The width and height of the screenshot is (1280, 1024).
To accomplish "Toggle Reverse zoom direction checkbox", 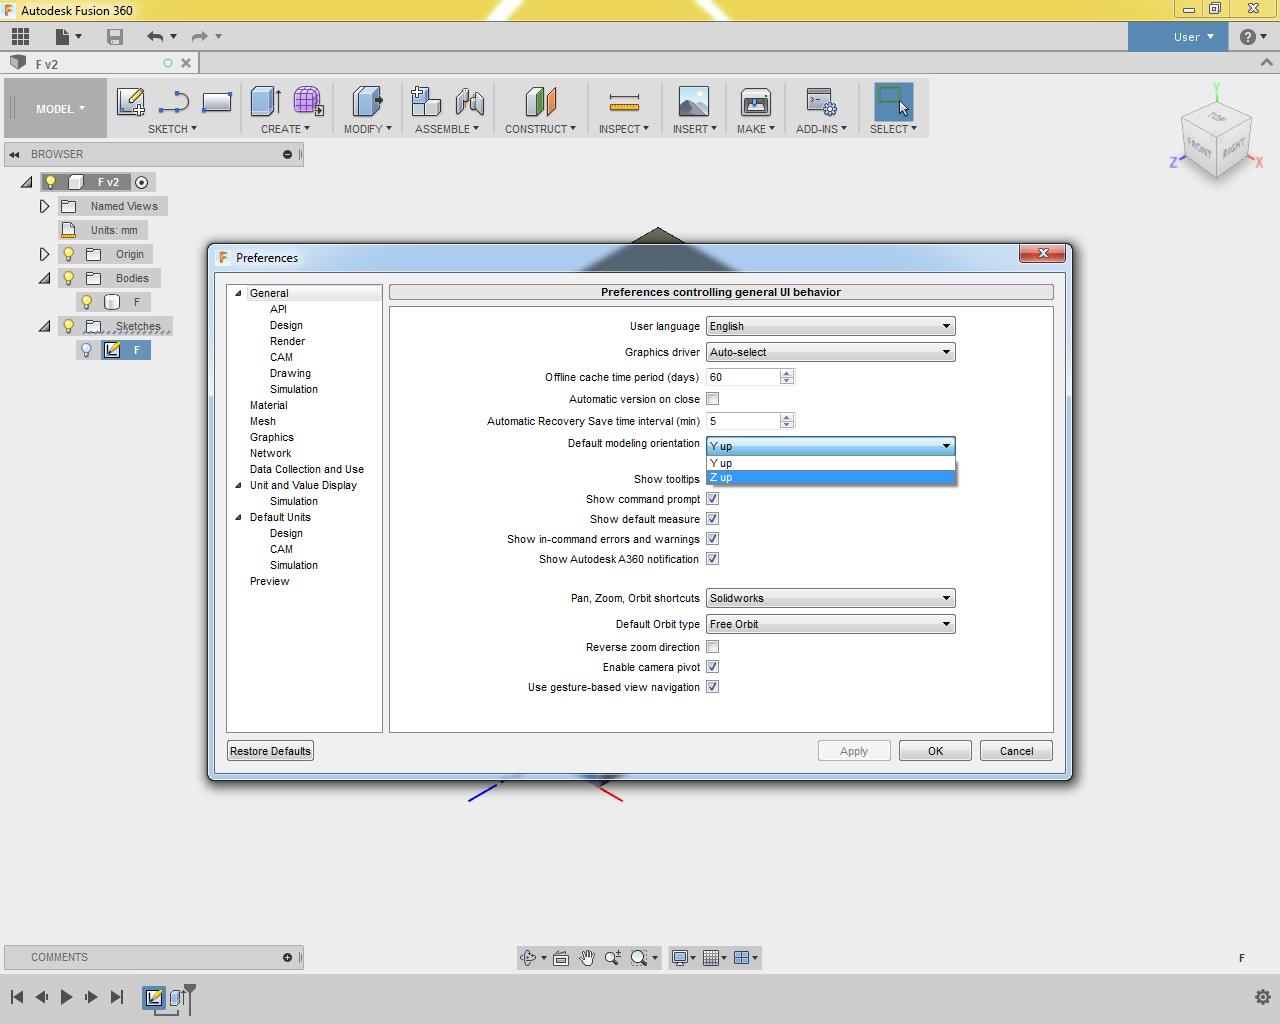I will (x=713, y=647).
